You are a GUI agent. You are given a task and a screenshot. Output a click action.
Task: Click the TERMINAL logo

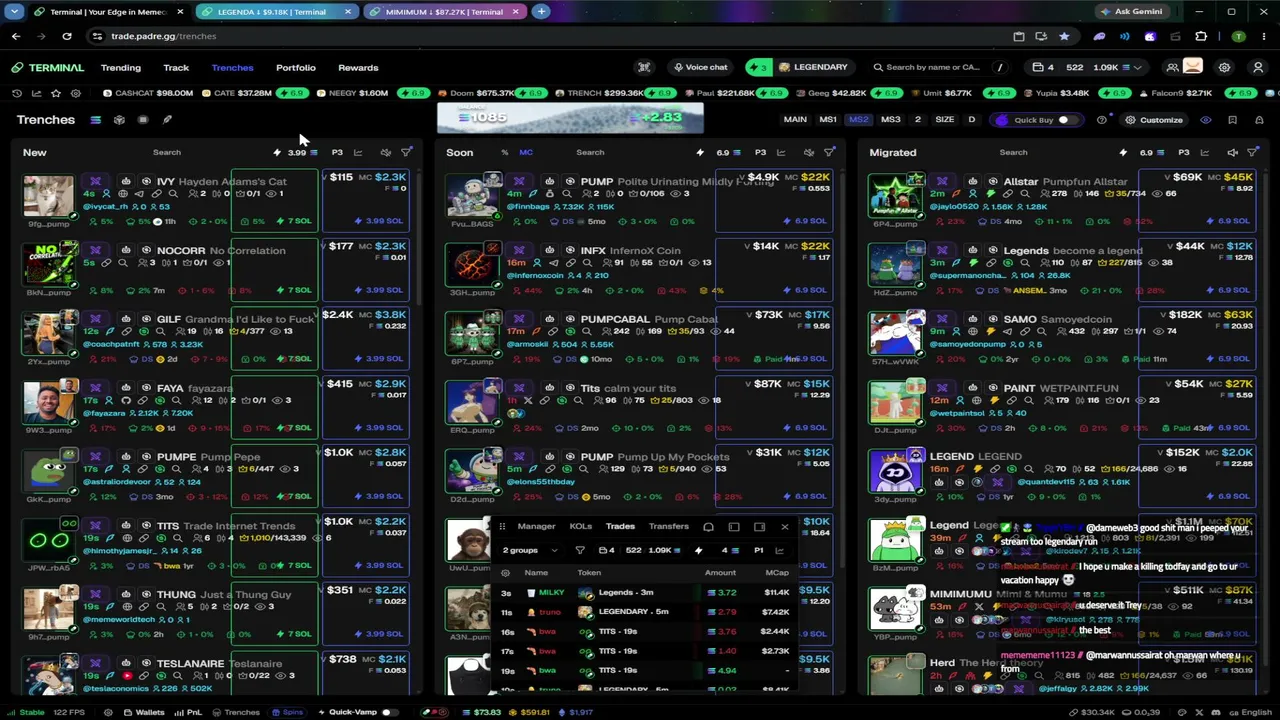pos(48,68)
